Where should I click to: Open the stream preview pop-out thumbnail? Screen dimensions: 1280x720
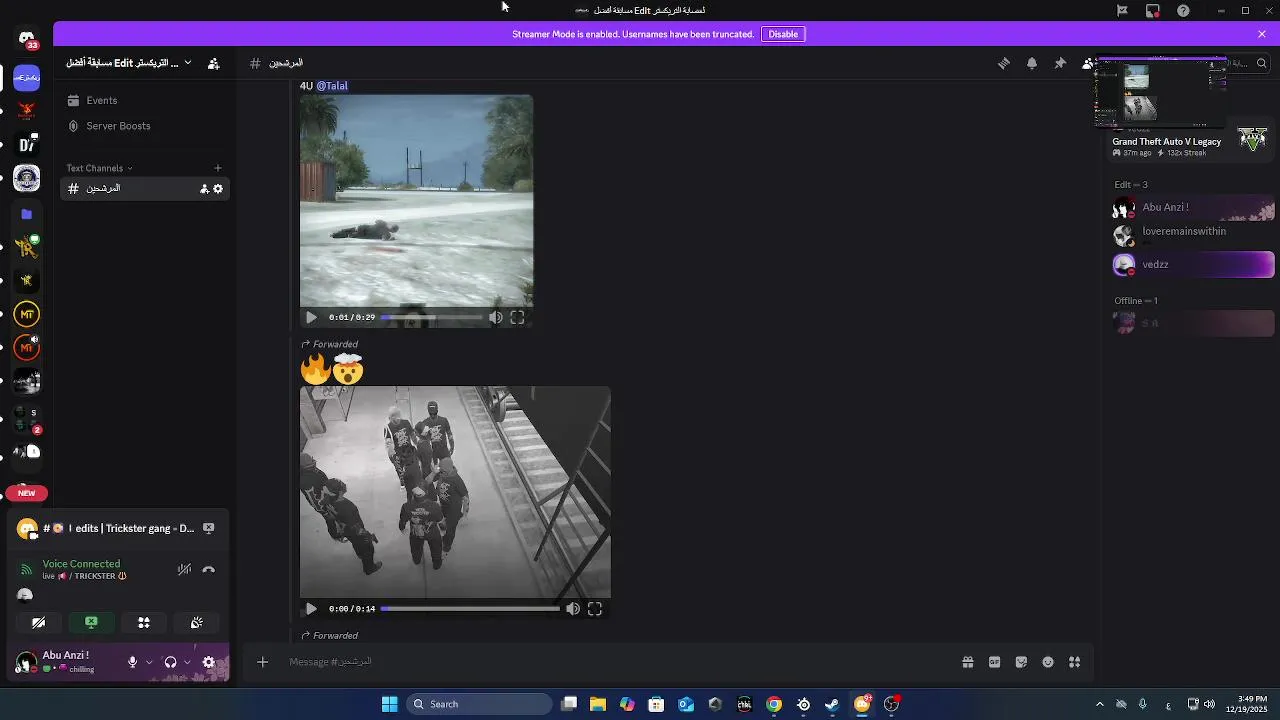tap(1161, 92)
